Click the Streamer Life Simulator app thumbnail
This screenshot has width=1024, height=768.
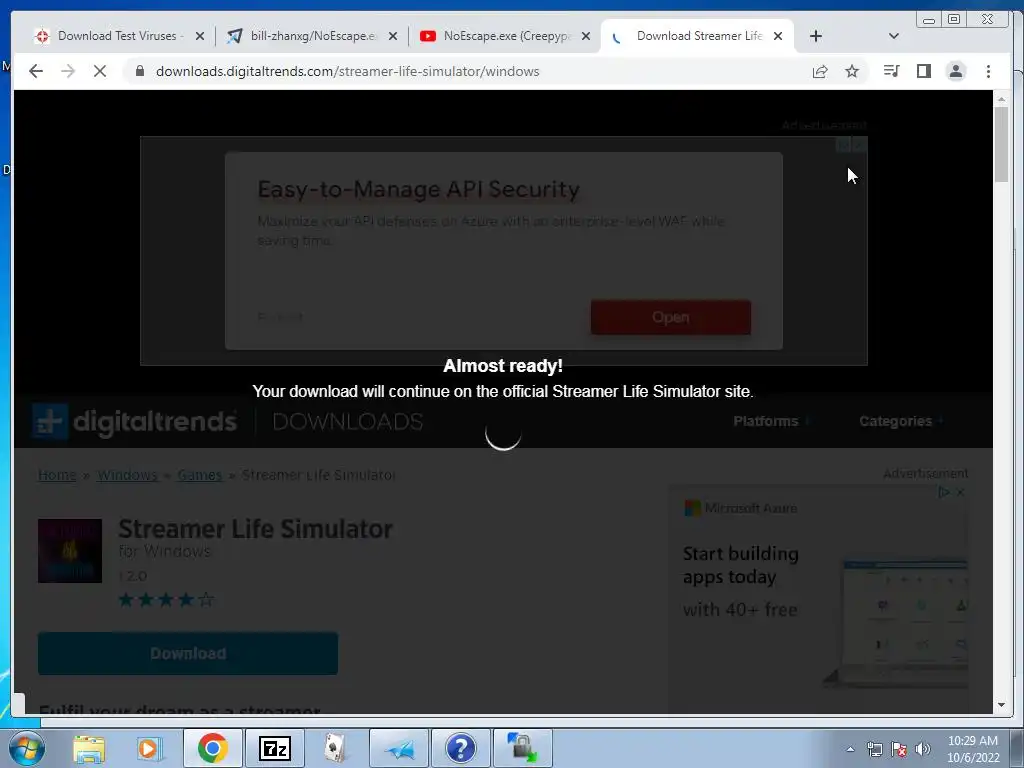coord(70,551)
